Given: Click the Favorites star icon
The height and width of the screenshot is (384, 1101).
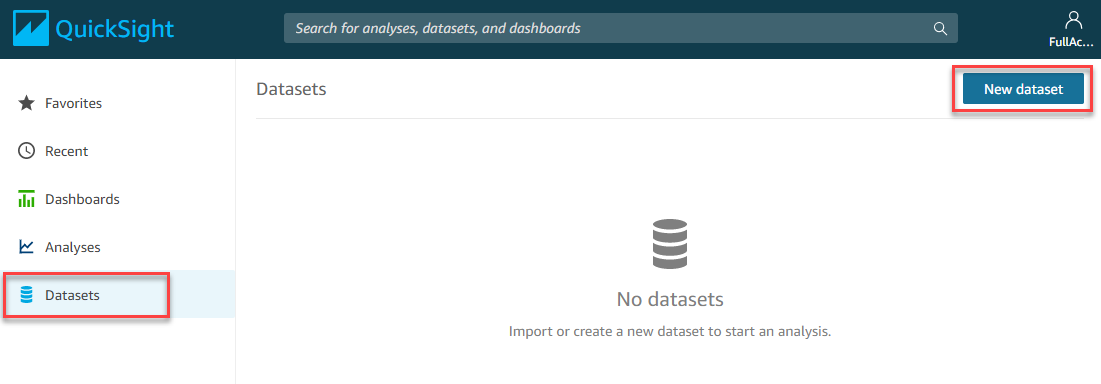Looking at the screenshot, I should [27, 103].
